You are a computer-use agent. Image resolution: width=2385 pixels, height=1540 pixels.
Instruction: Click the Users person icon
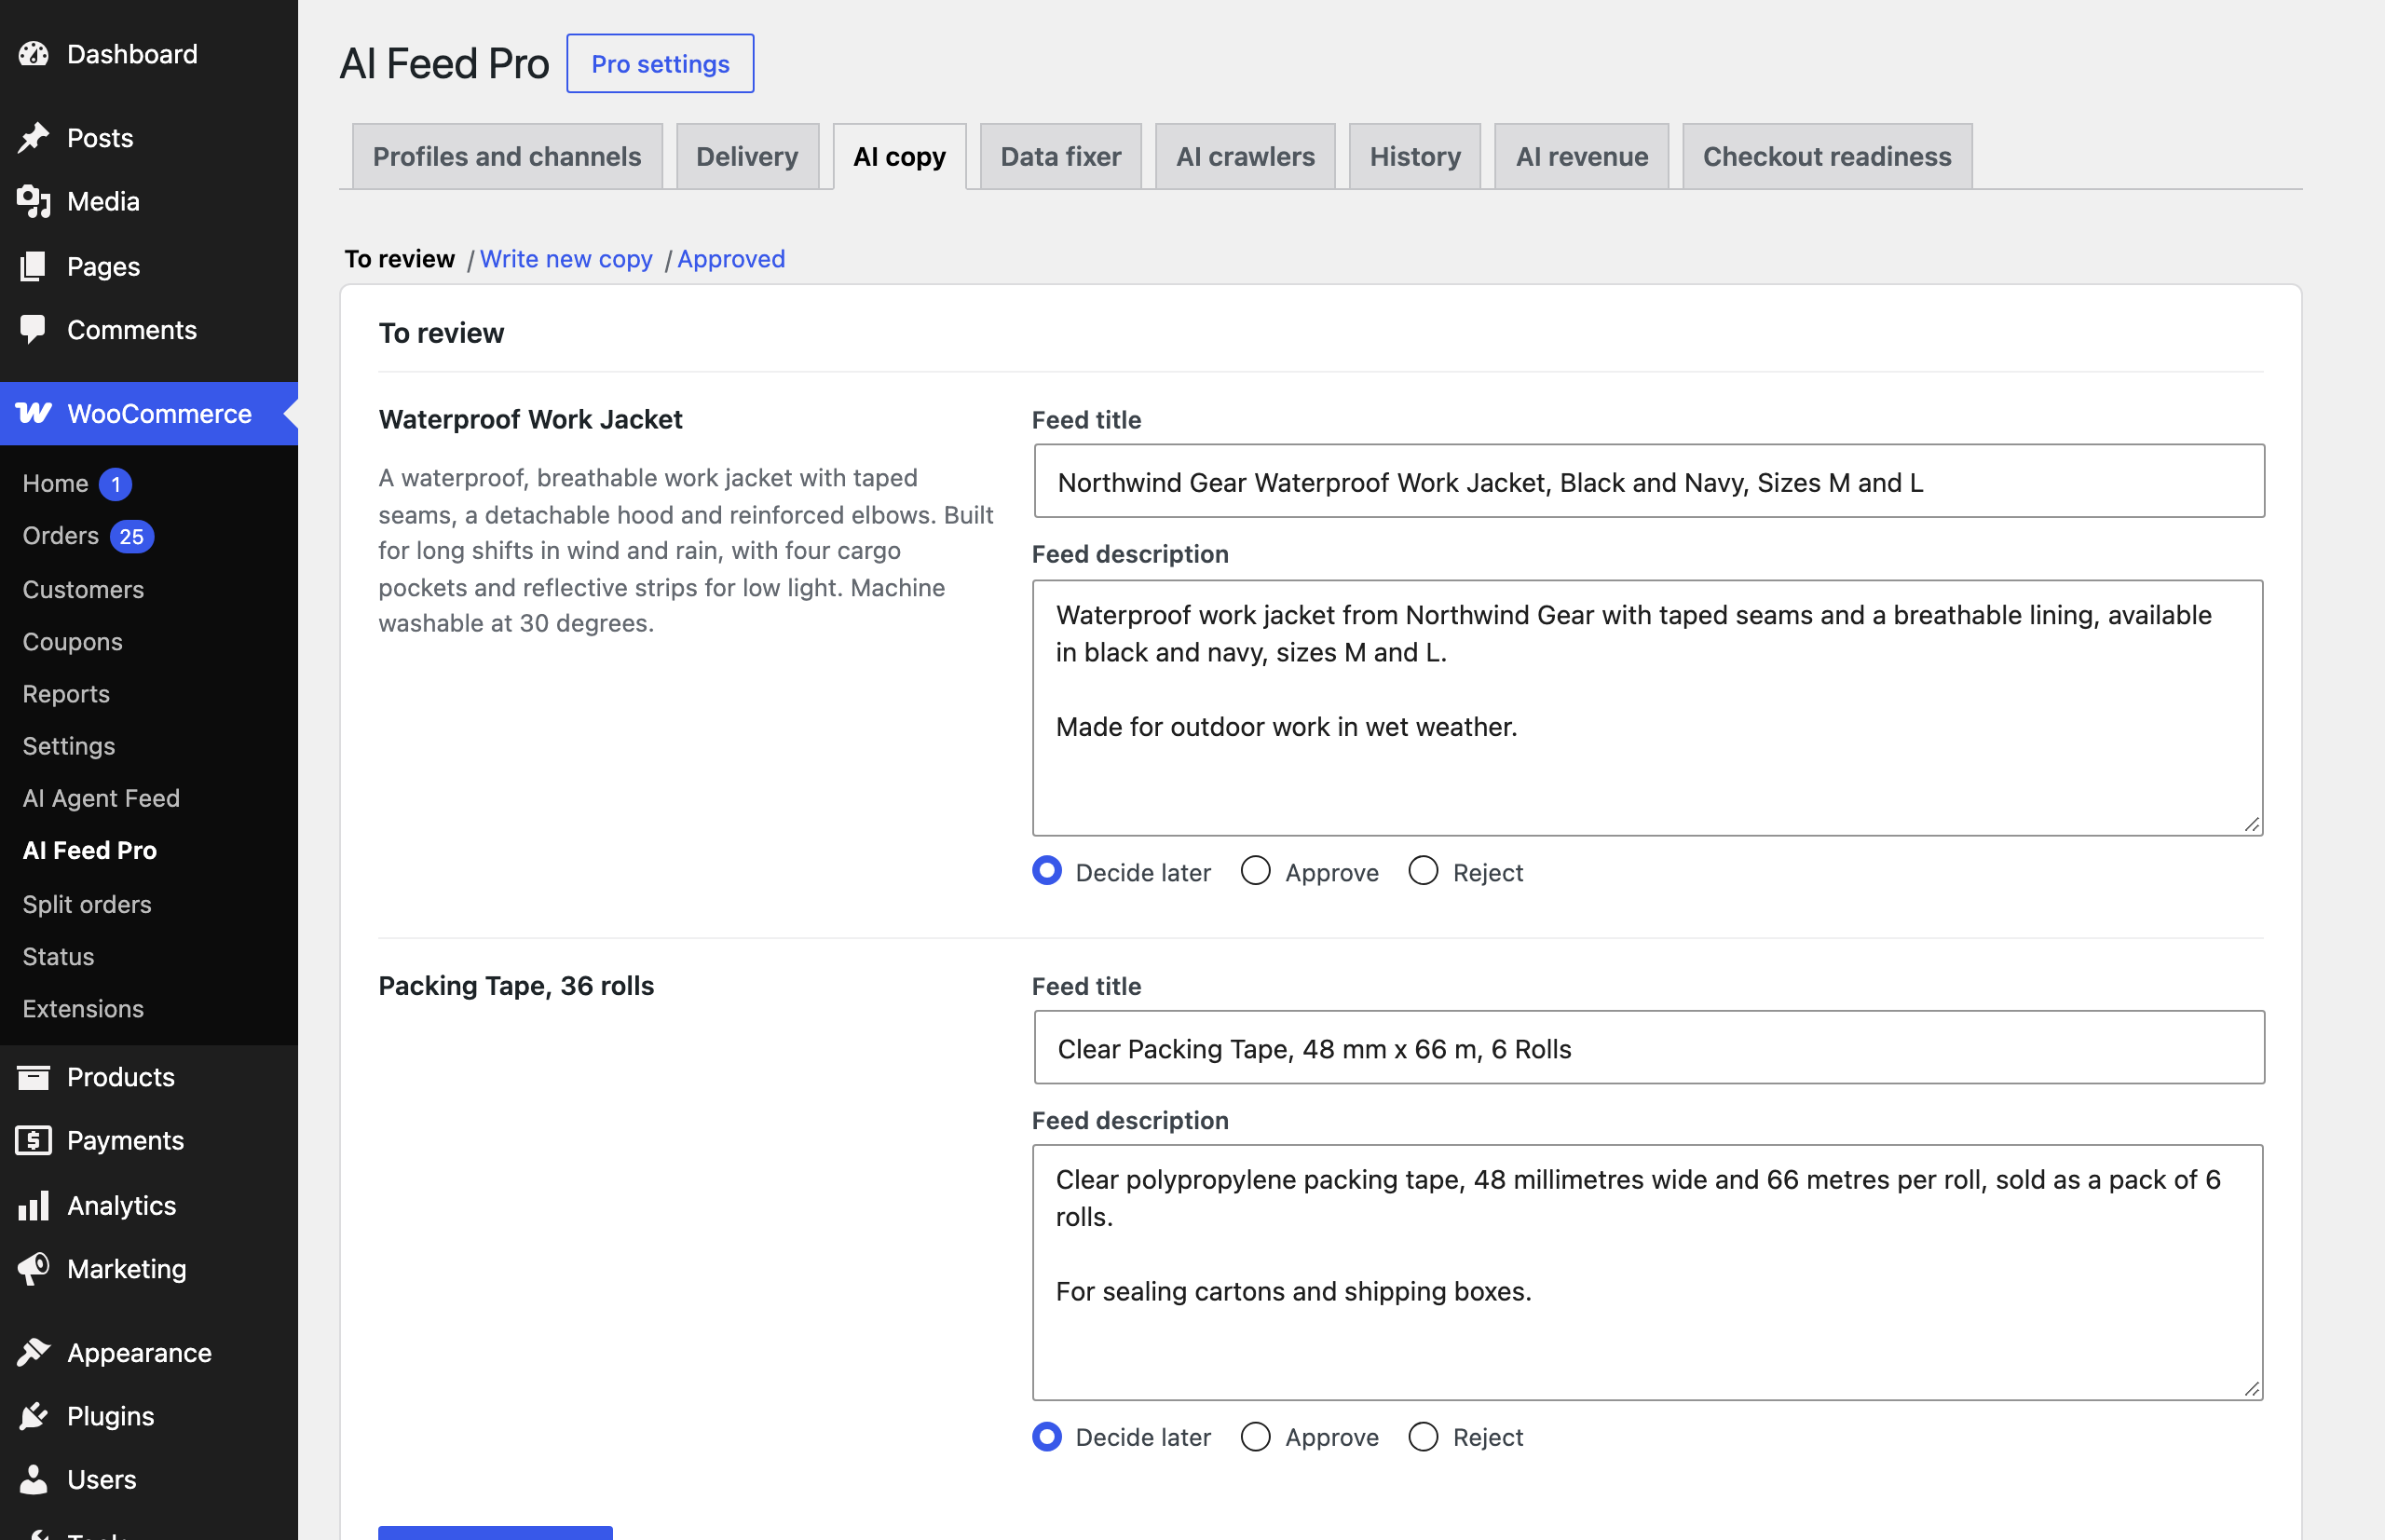click(33, 1479)
